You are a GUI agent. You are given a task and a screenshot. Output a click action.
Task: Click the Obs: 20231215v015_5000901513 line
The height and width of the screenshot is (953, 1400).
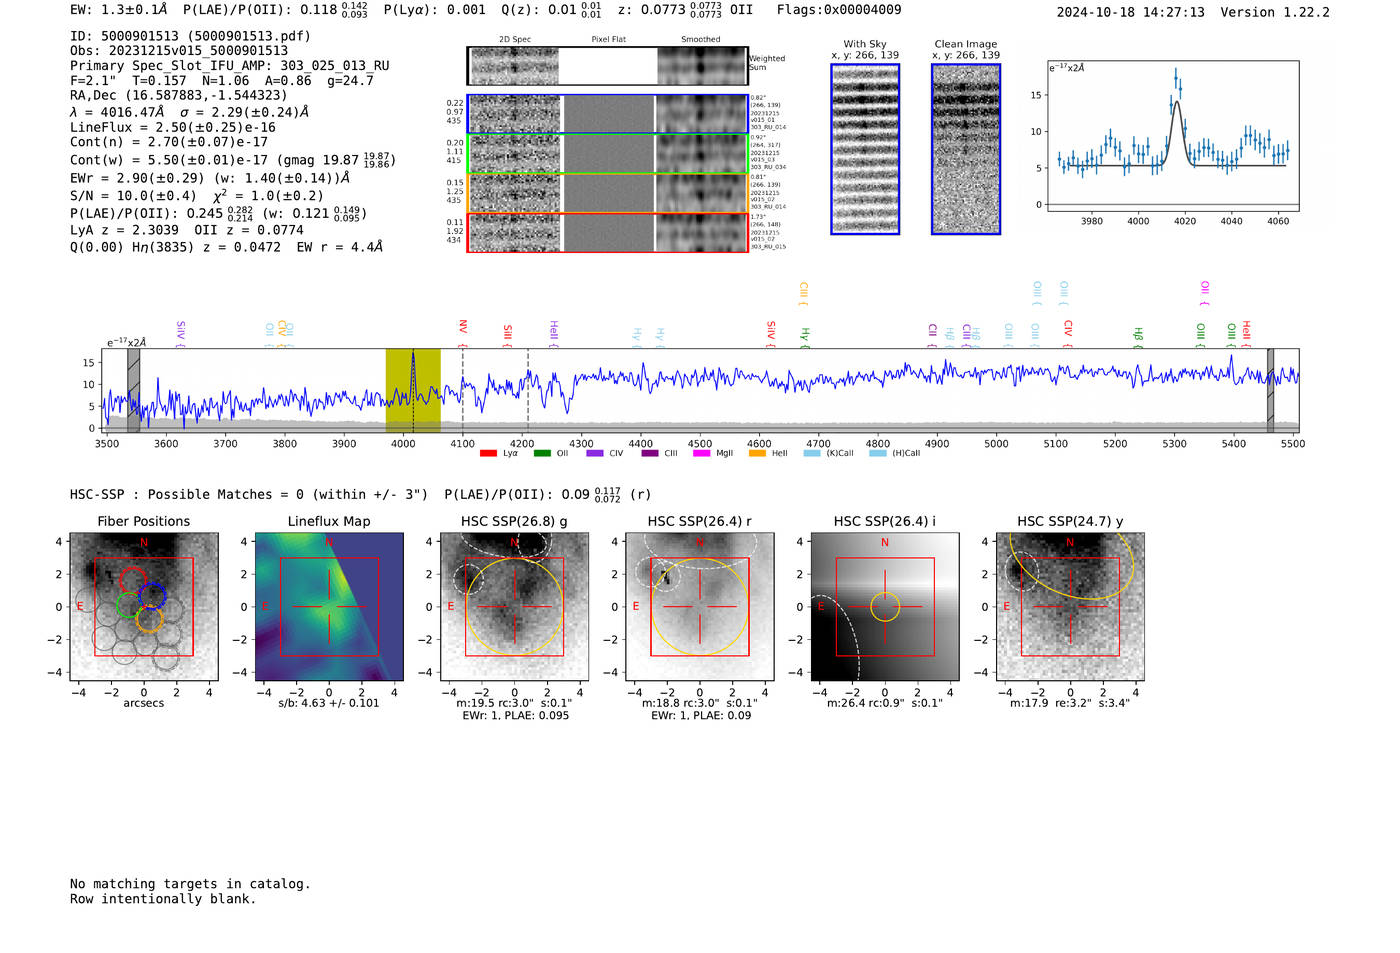[x=179, y=51]
